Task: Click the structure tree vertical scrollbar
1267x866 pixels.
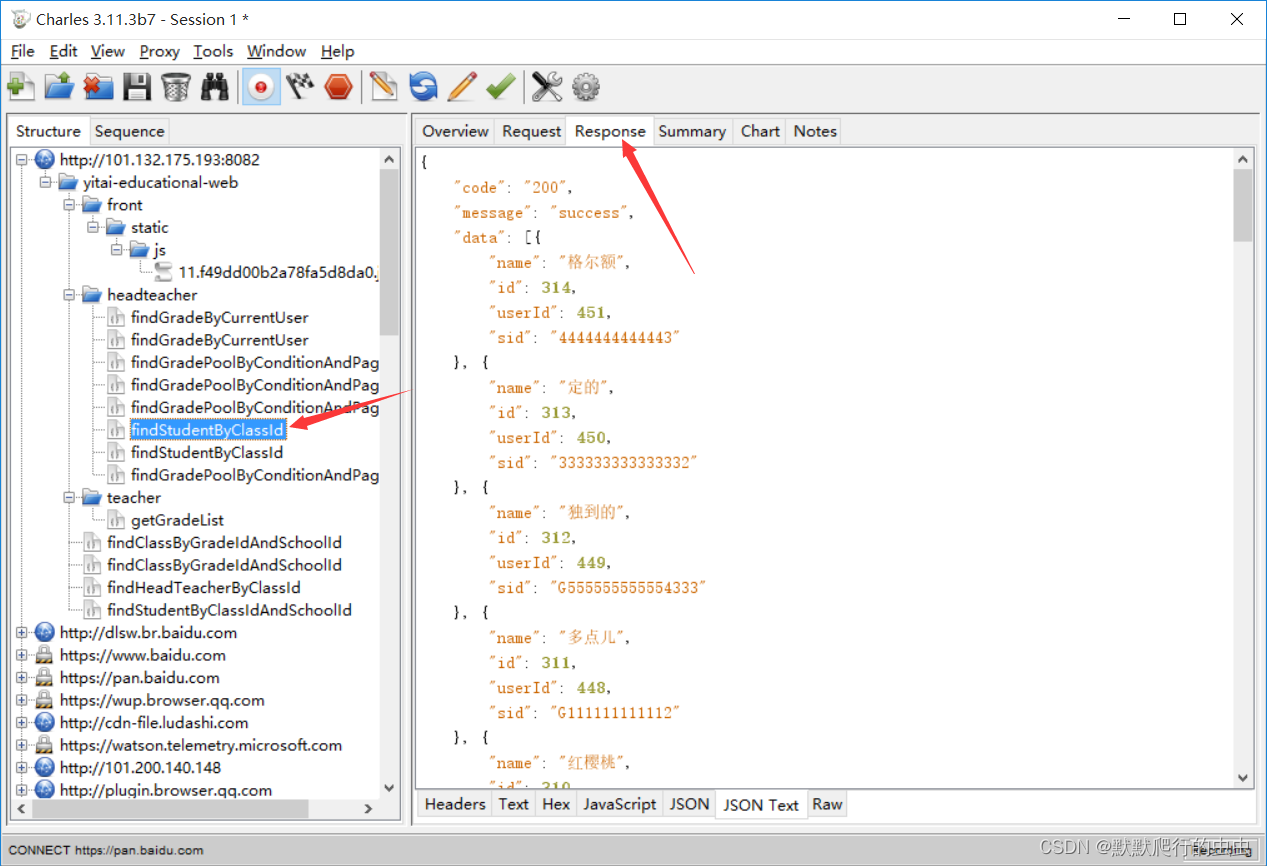Action: [x=389, y=250]
